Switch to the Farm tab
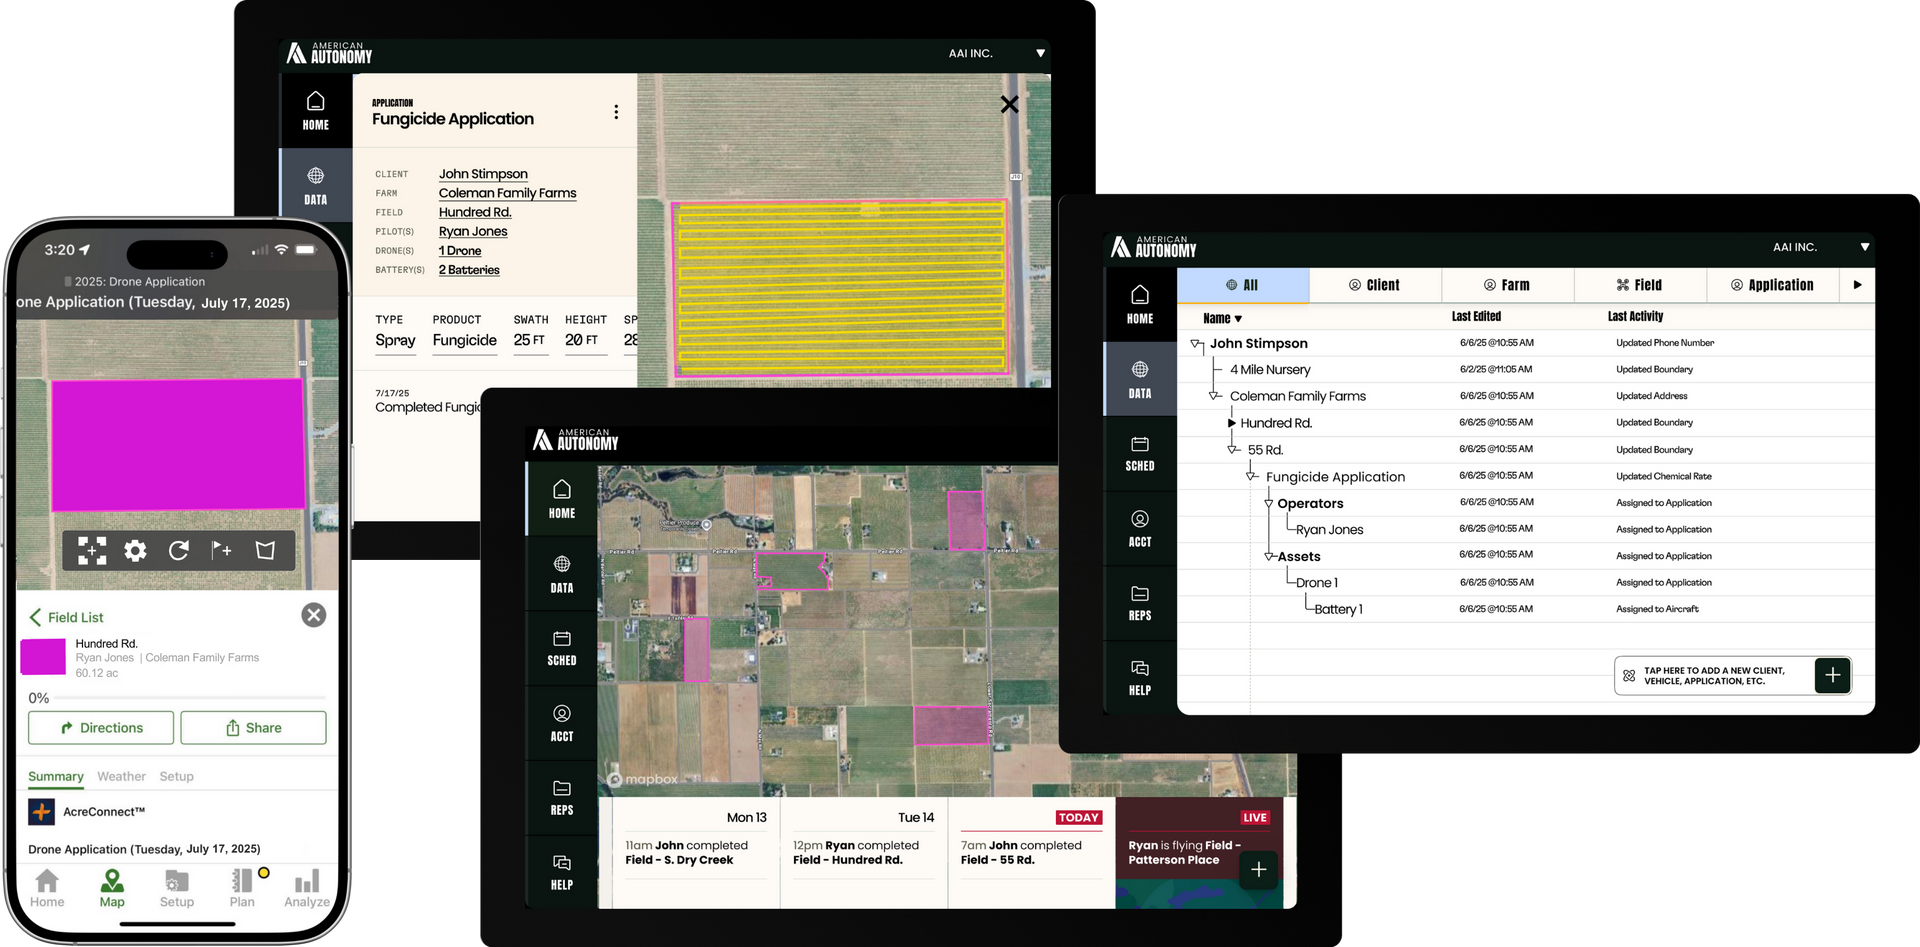This screenshot has height=947, width=1920. coord(1506,285)
